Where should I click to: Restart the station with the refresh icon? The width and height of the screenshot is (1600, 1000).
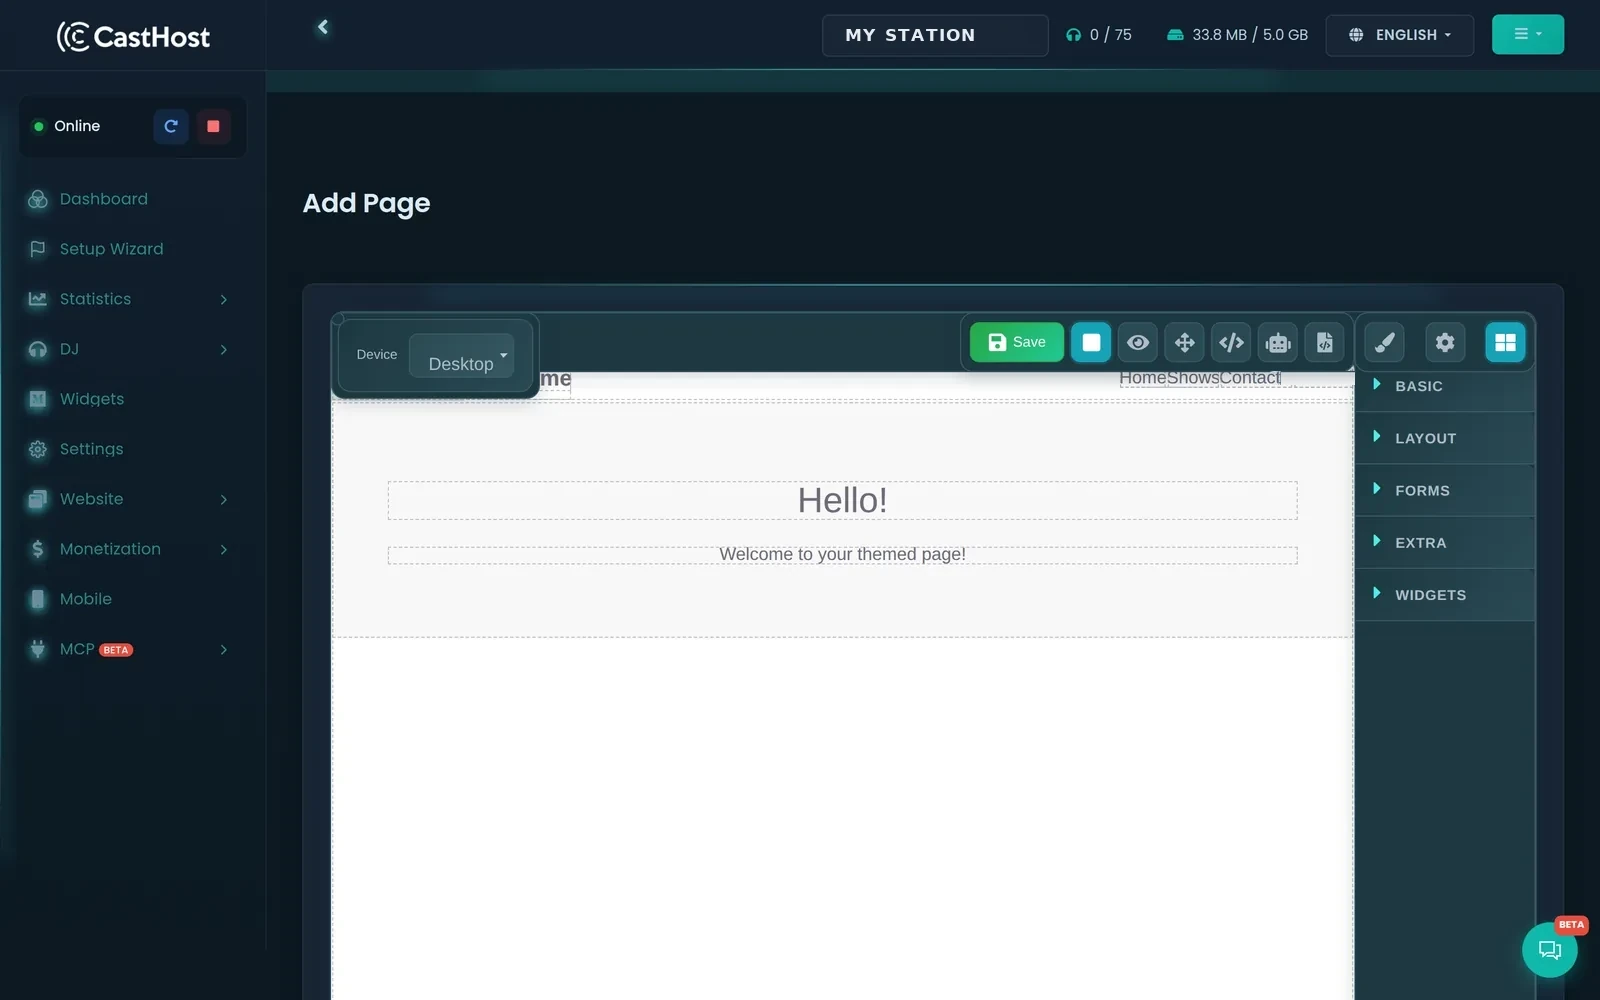pos(171,126)
